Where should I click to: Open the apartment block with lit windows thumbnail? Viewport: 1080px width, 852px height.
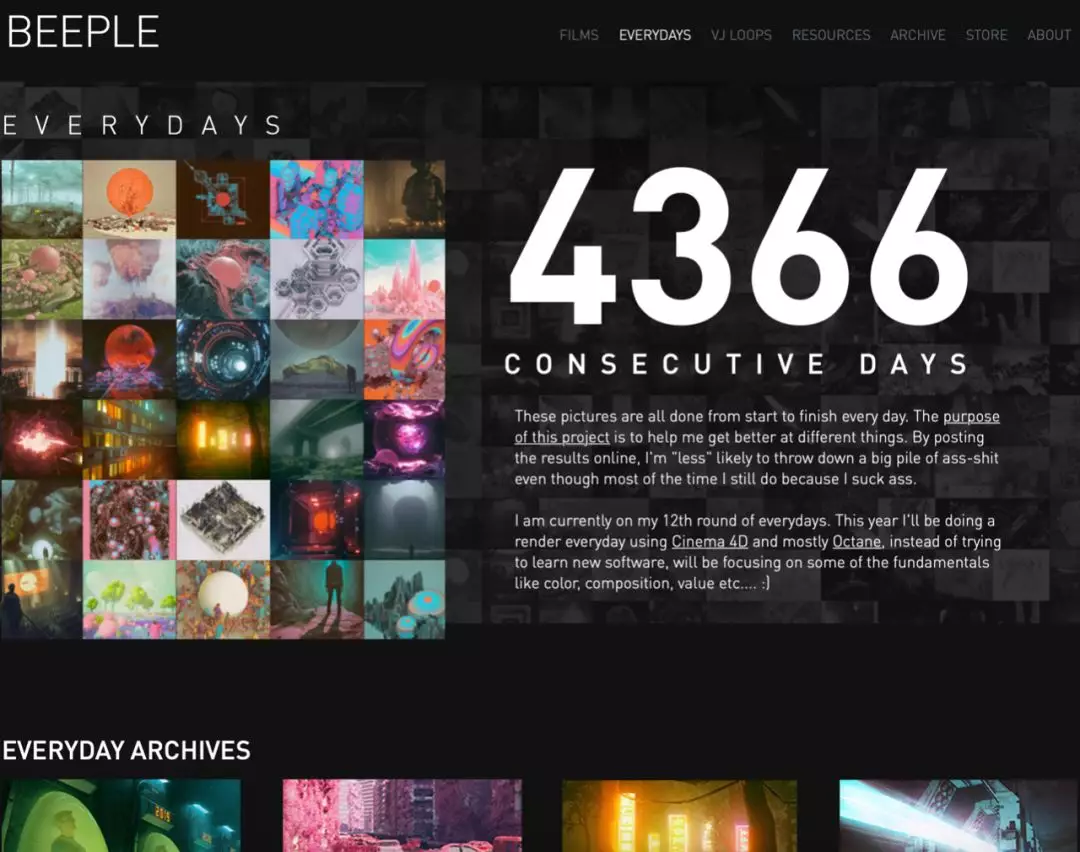pyautogui.click(x=129, y=439)
